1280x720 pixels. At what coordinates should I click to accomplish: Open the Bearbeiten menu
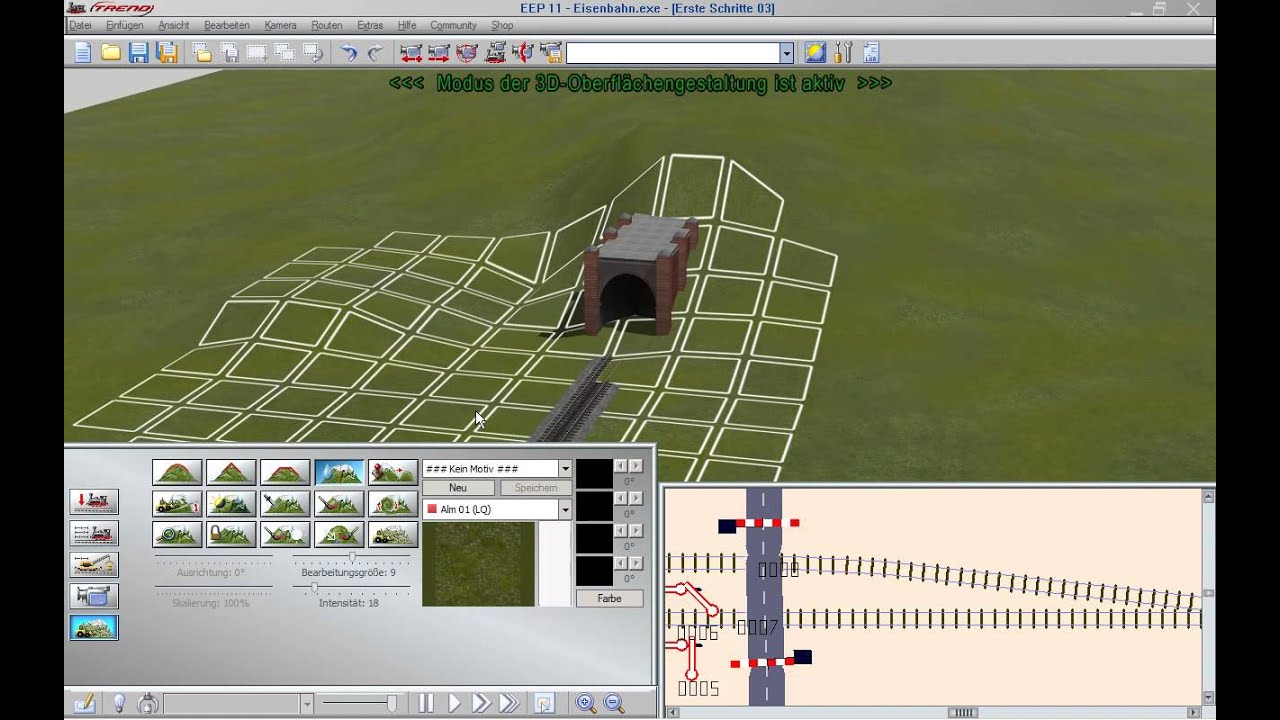coord(227,25)
